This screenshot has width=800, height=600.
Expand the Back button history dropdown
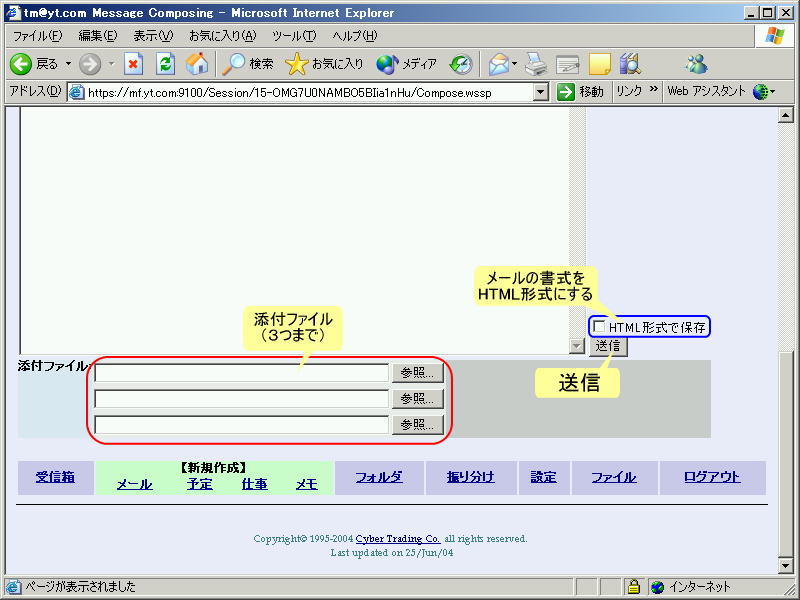(x=68, y=64)
